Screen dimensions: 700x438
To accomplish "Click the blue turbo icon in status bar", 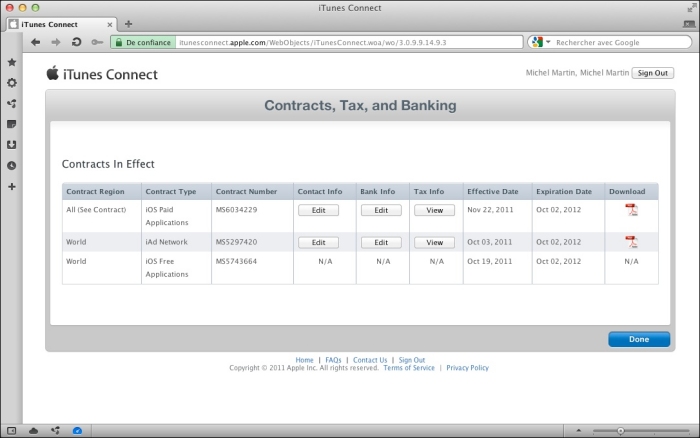I will click(77, 431).
